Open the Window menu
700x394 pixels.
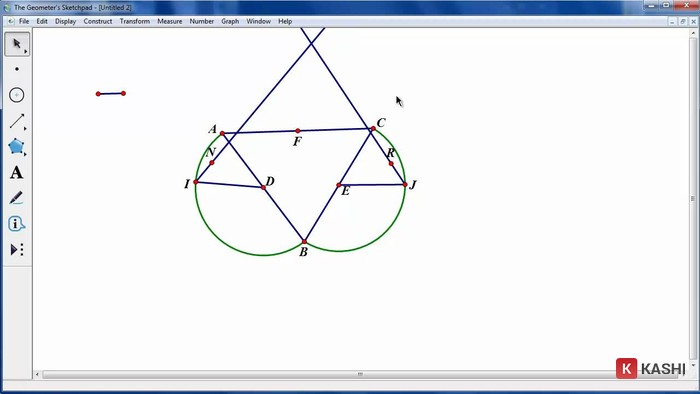point(258,21)
